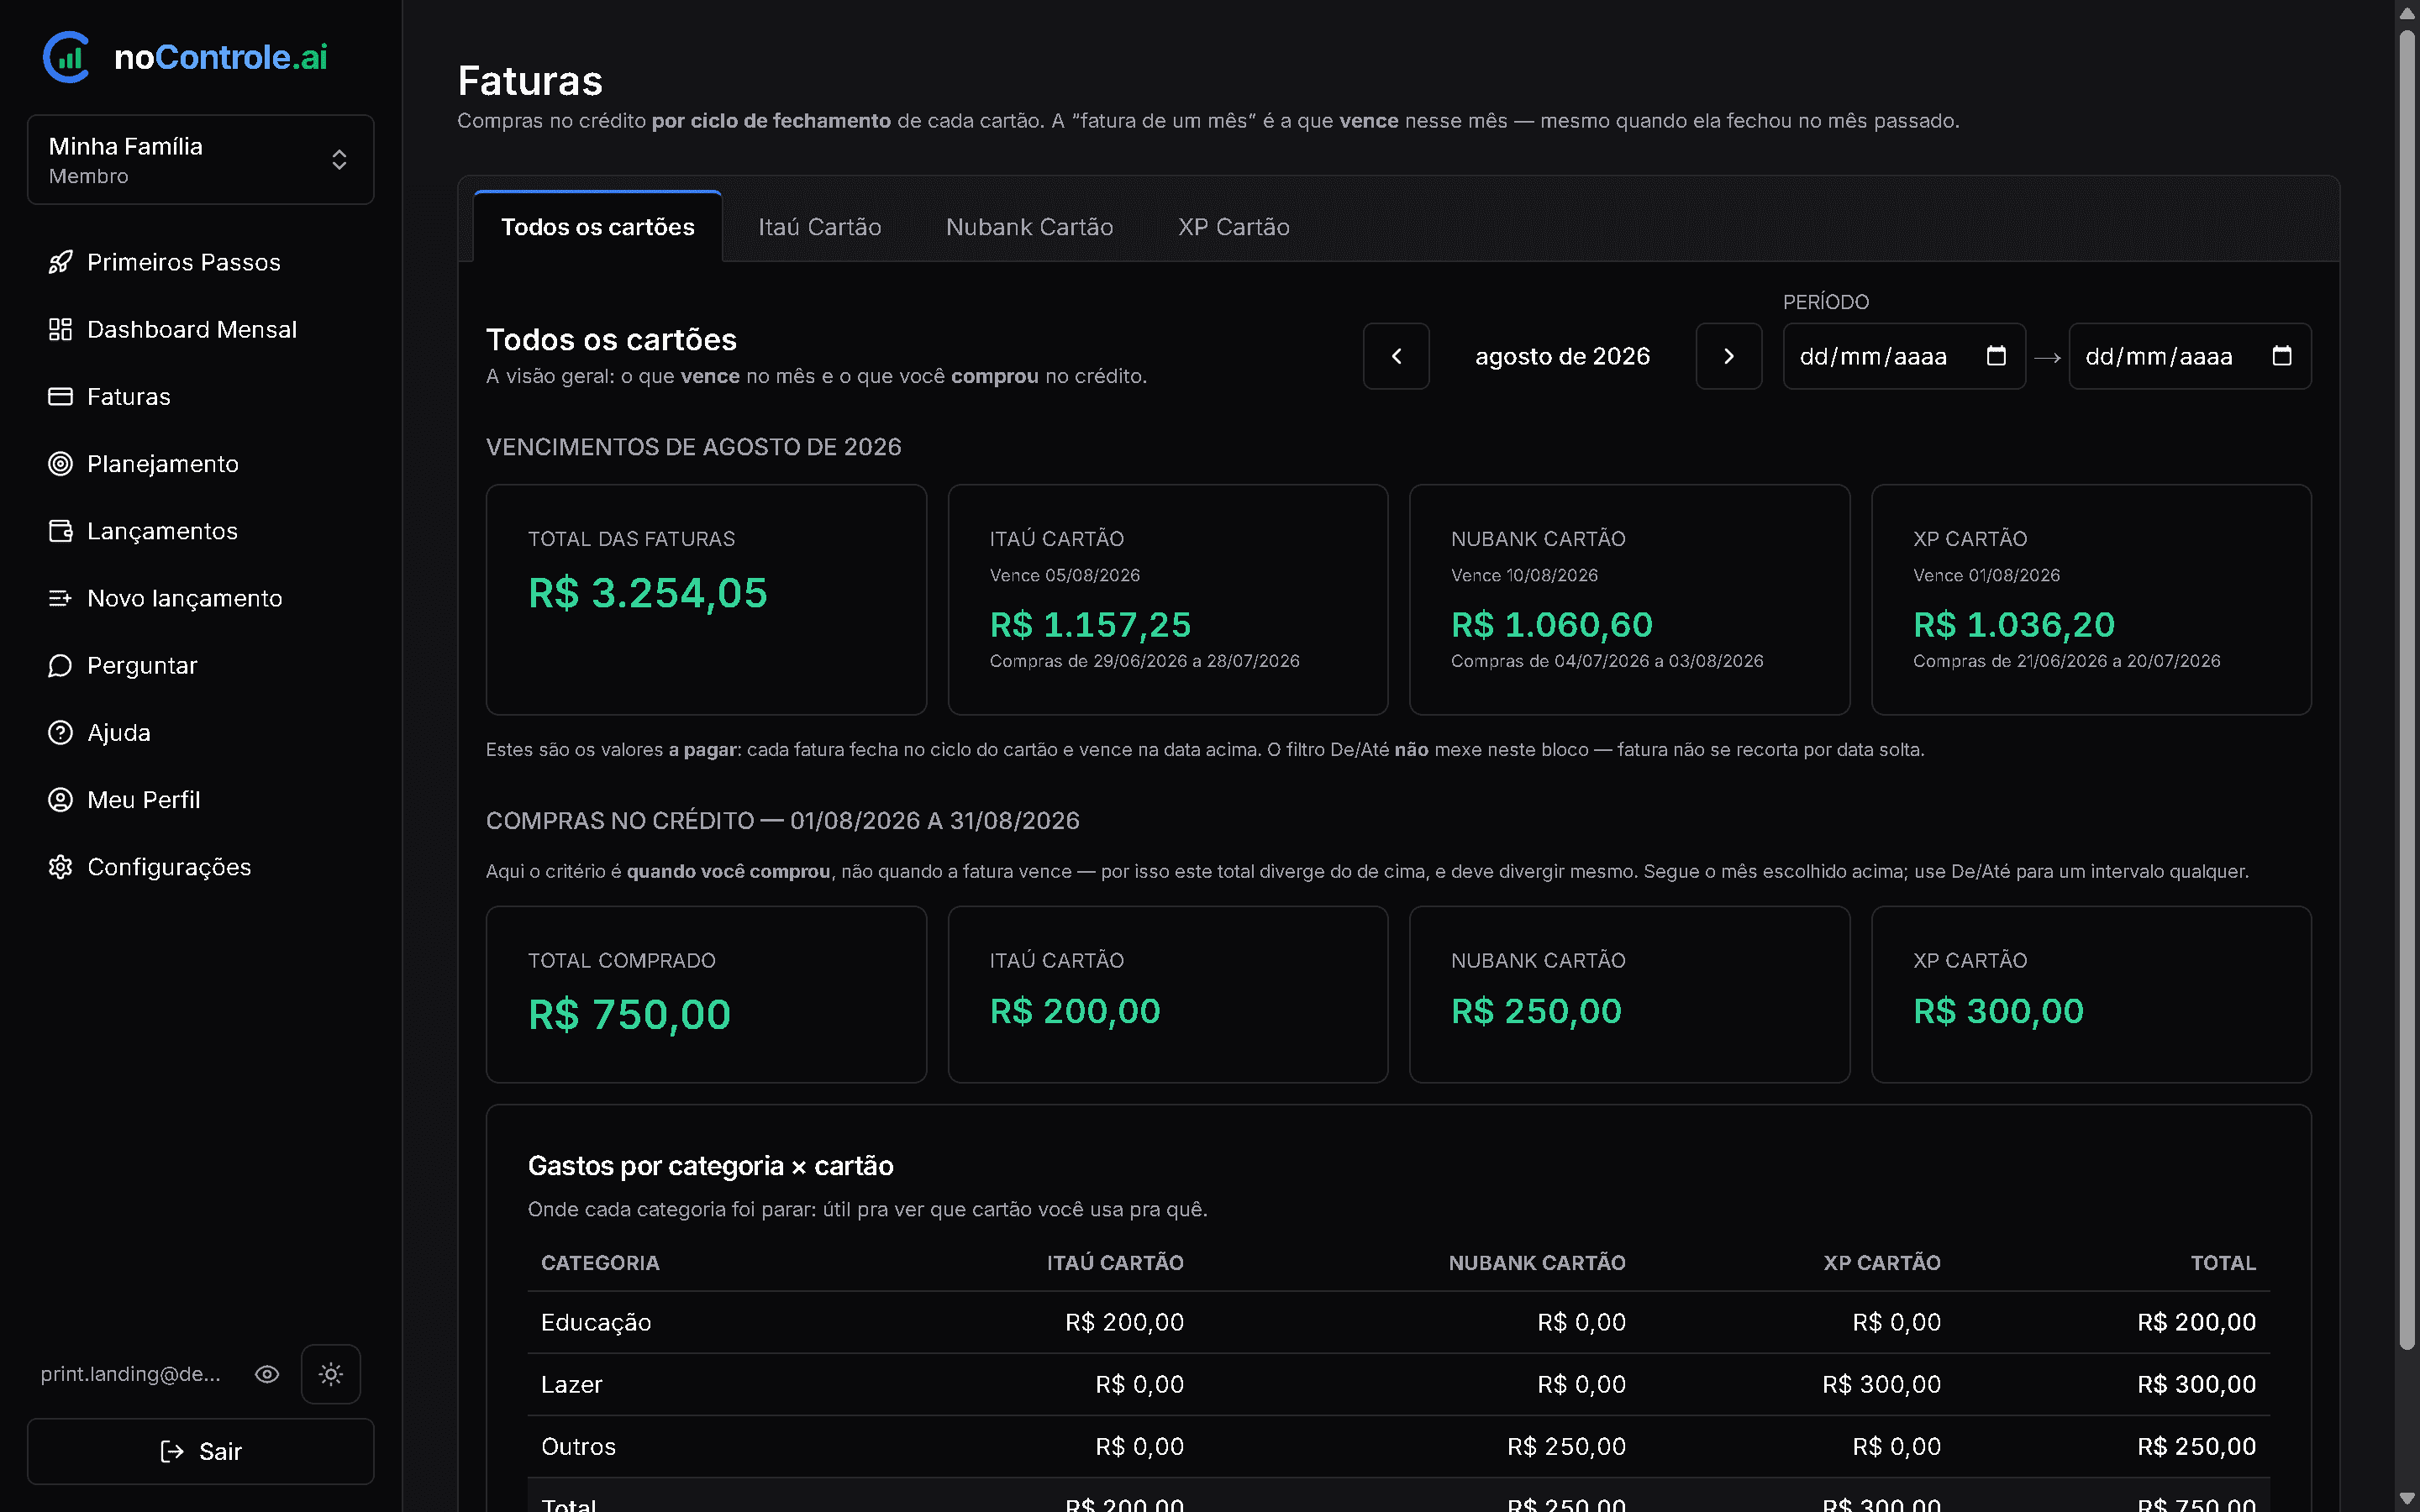The height and width of the screenshot is (1512, 2420).
Task: Click the TOTAL column header in table
Action: click(2223, 1262)
